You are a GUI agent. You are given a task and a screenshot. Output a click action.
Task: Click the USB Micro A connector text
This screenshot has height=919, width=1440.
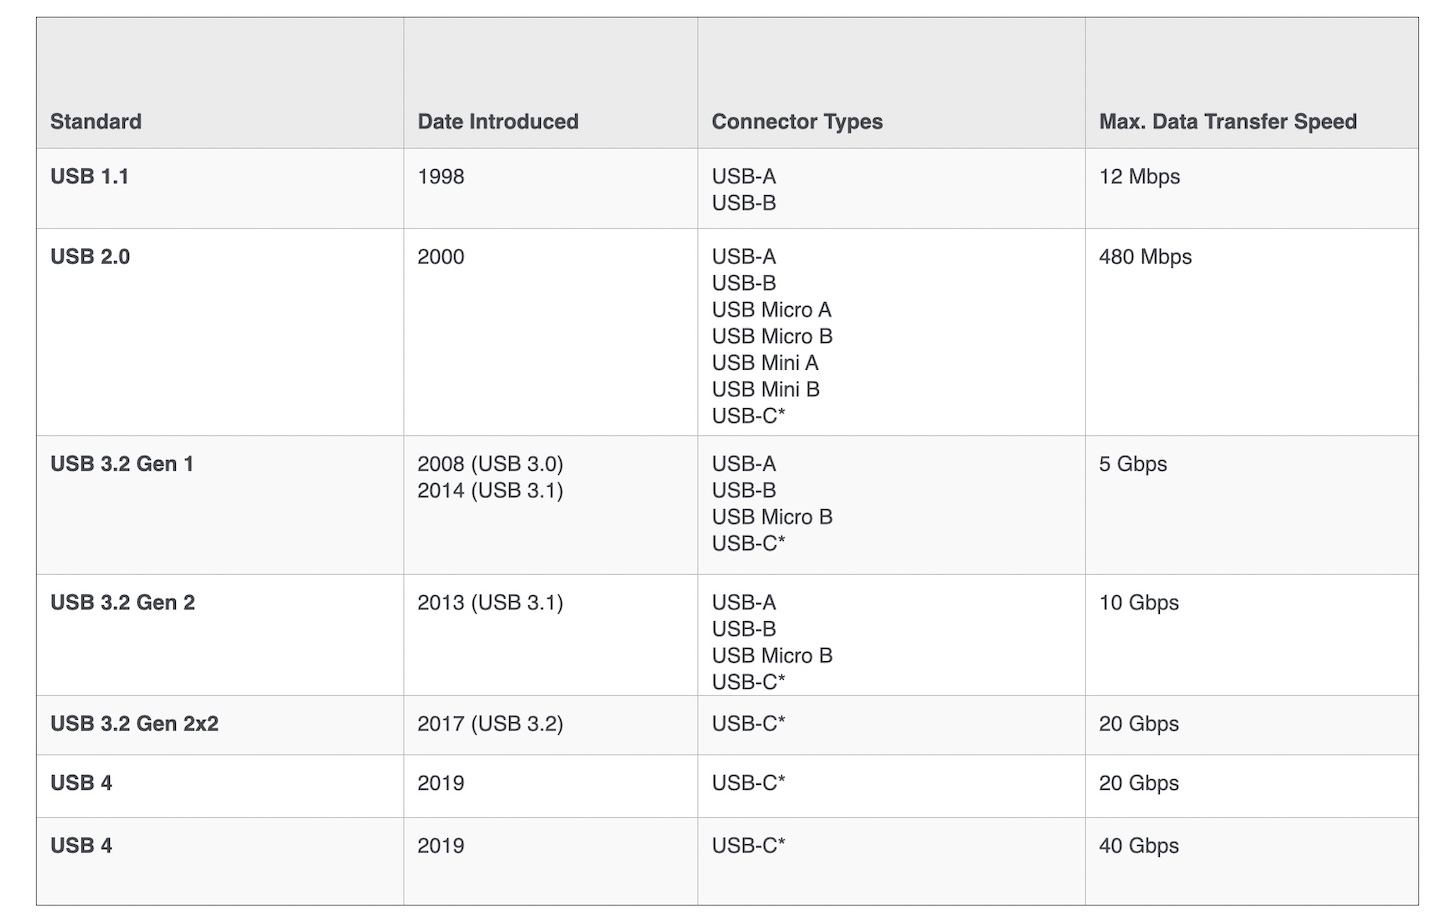point(771,310)
